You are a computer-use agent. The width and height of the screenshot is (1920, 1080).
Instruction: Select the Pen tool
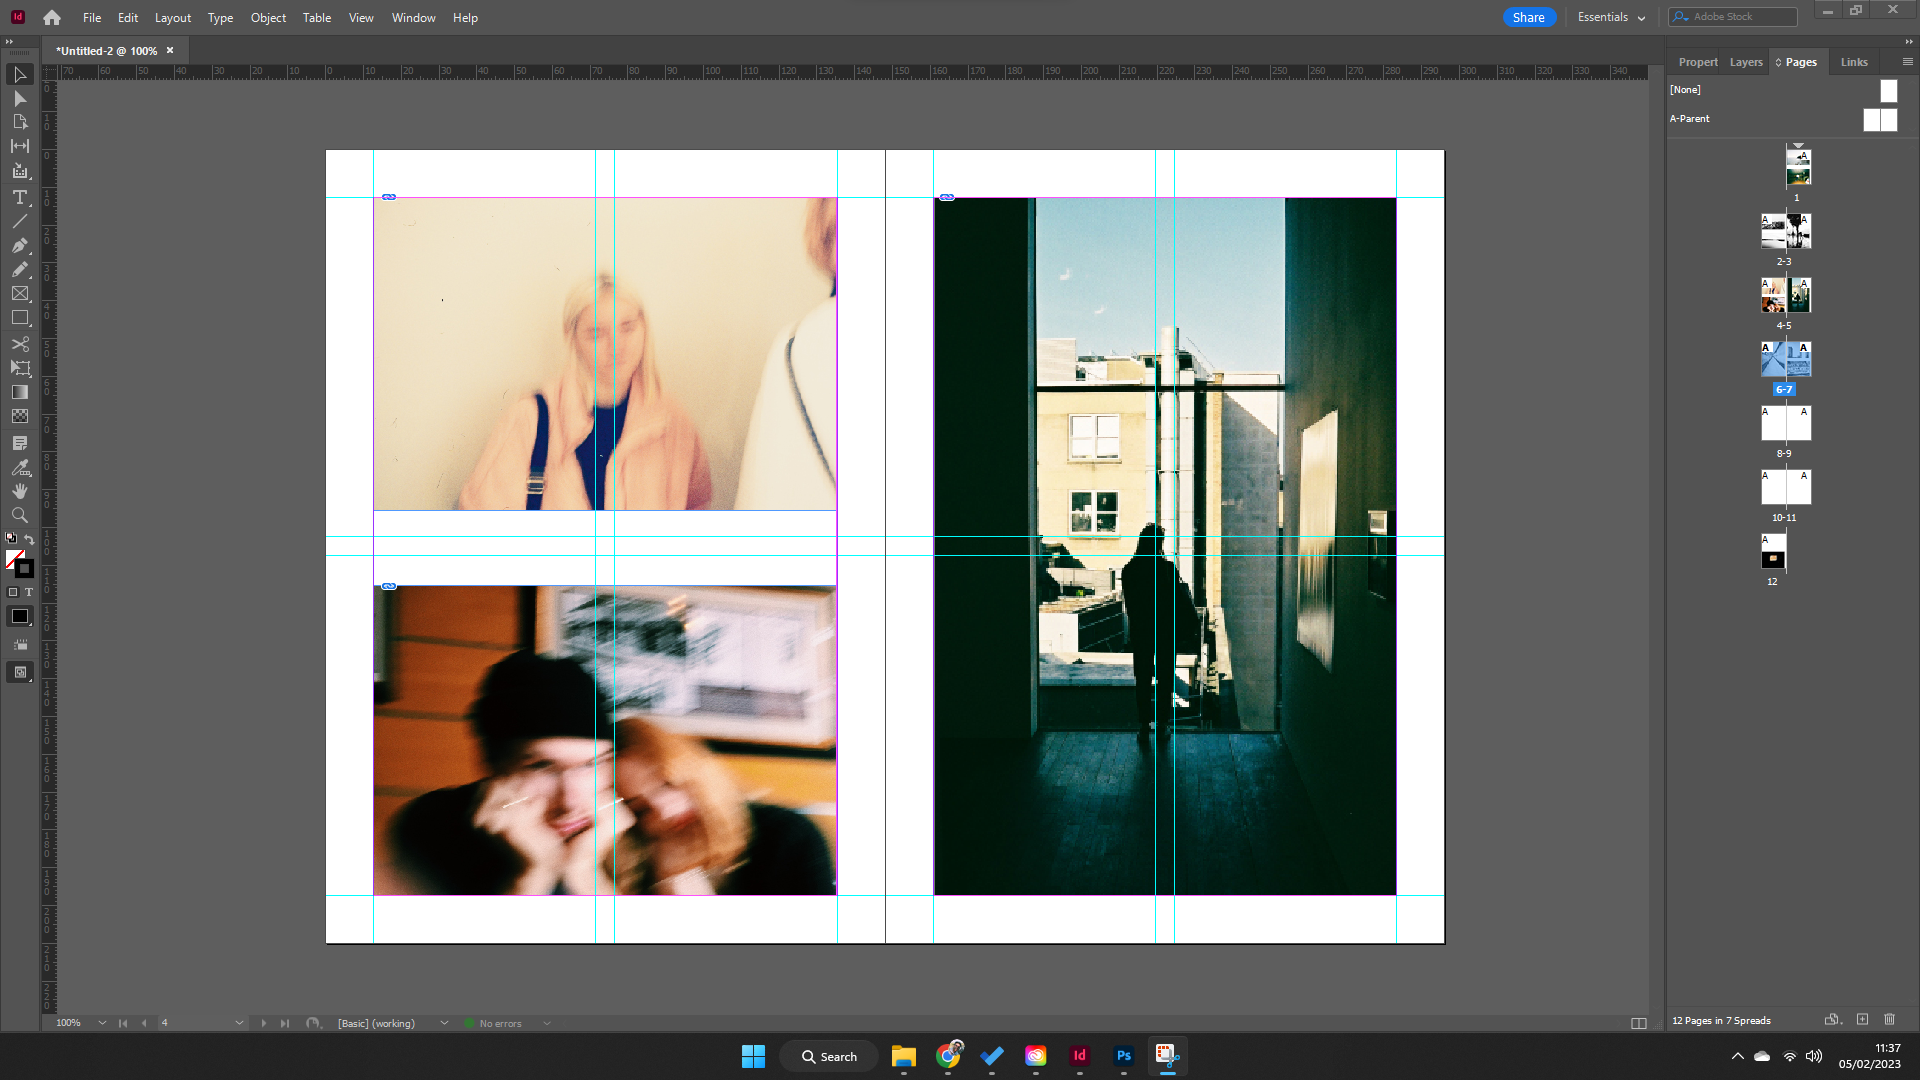tap(19, 246)
